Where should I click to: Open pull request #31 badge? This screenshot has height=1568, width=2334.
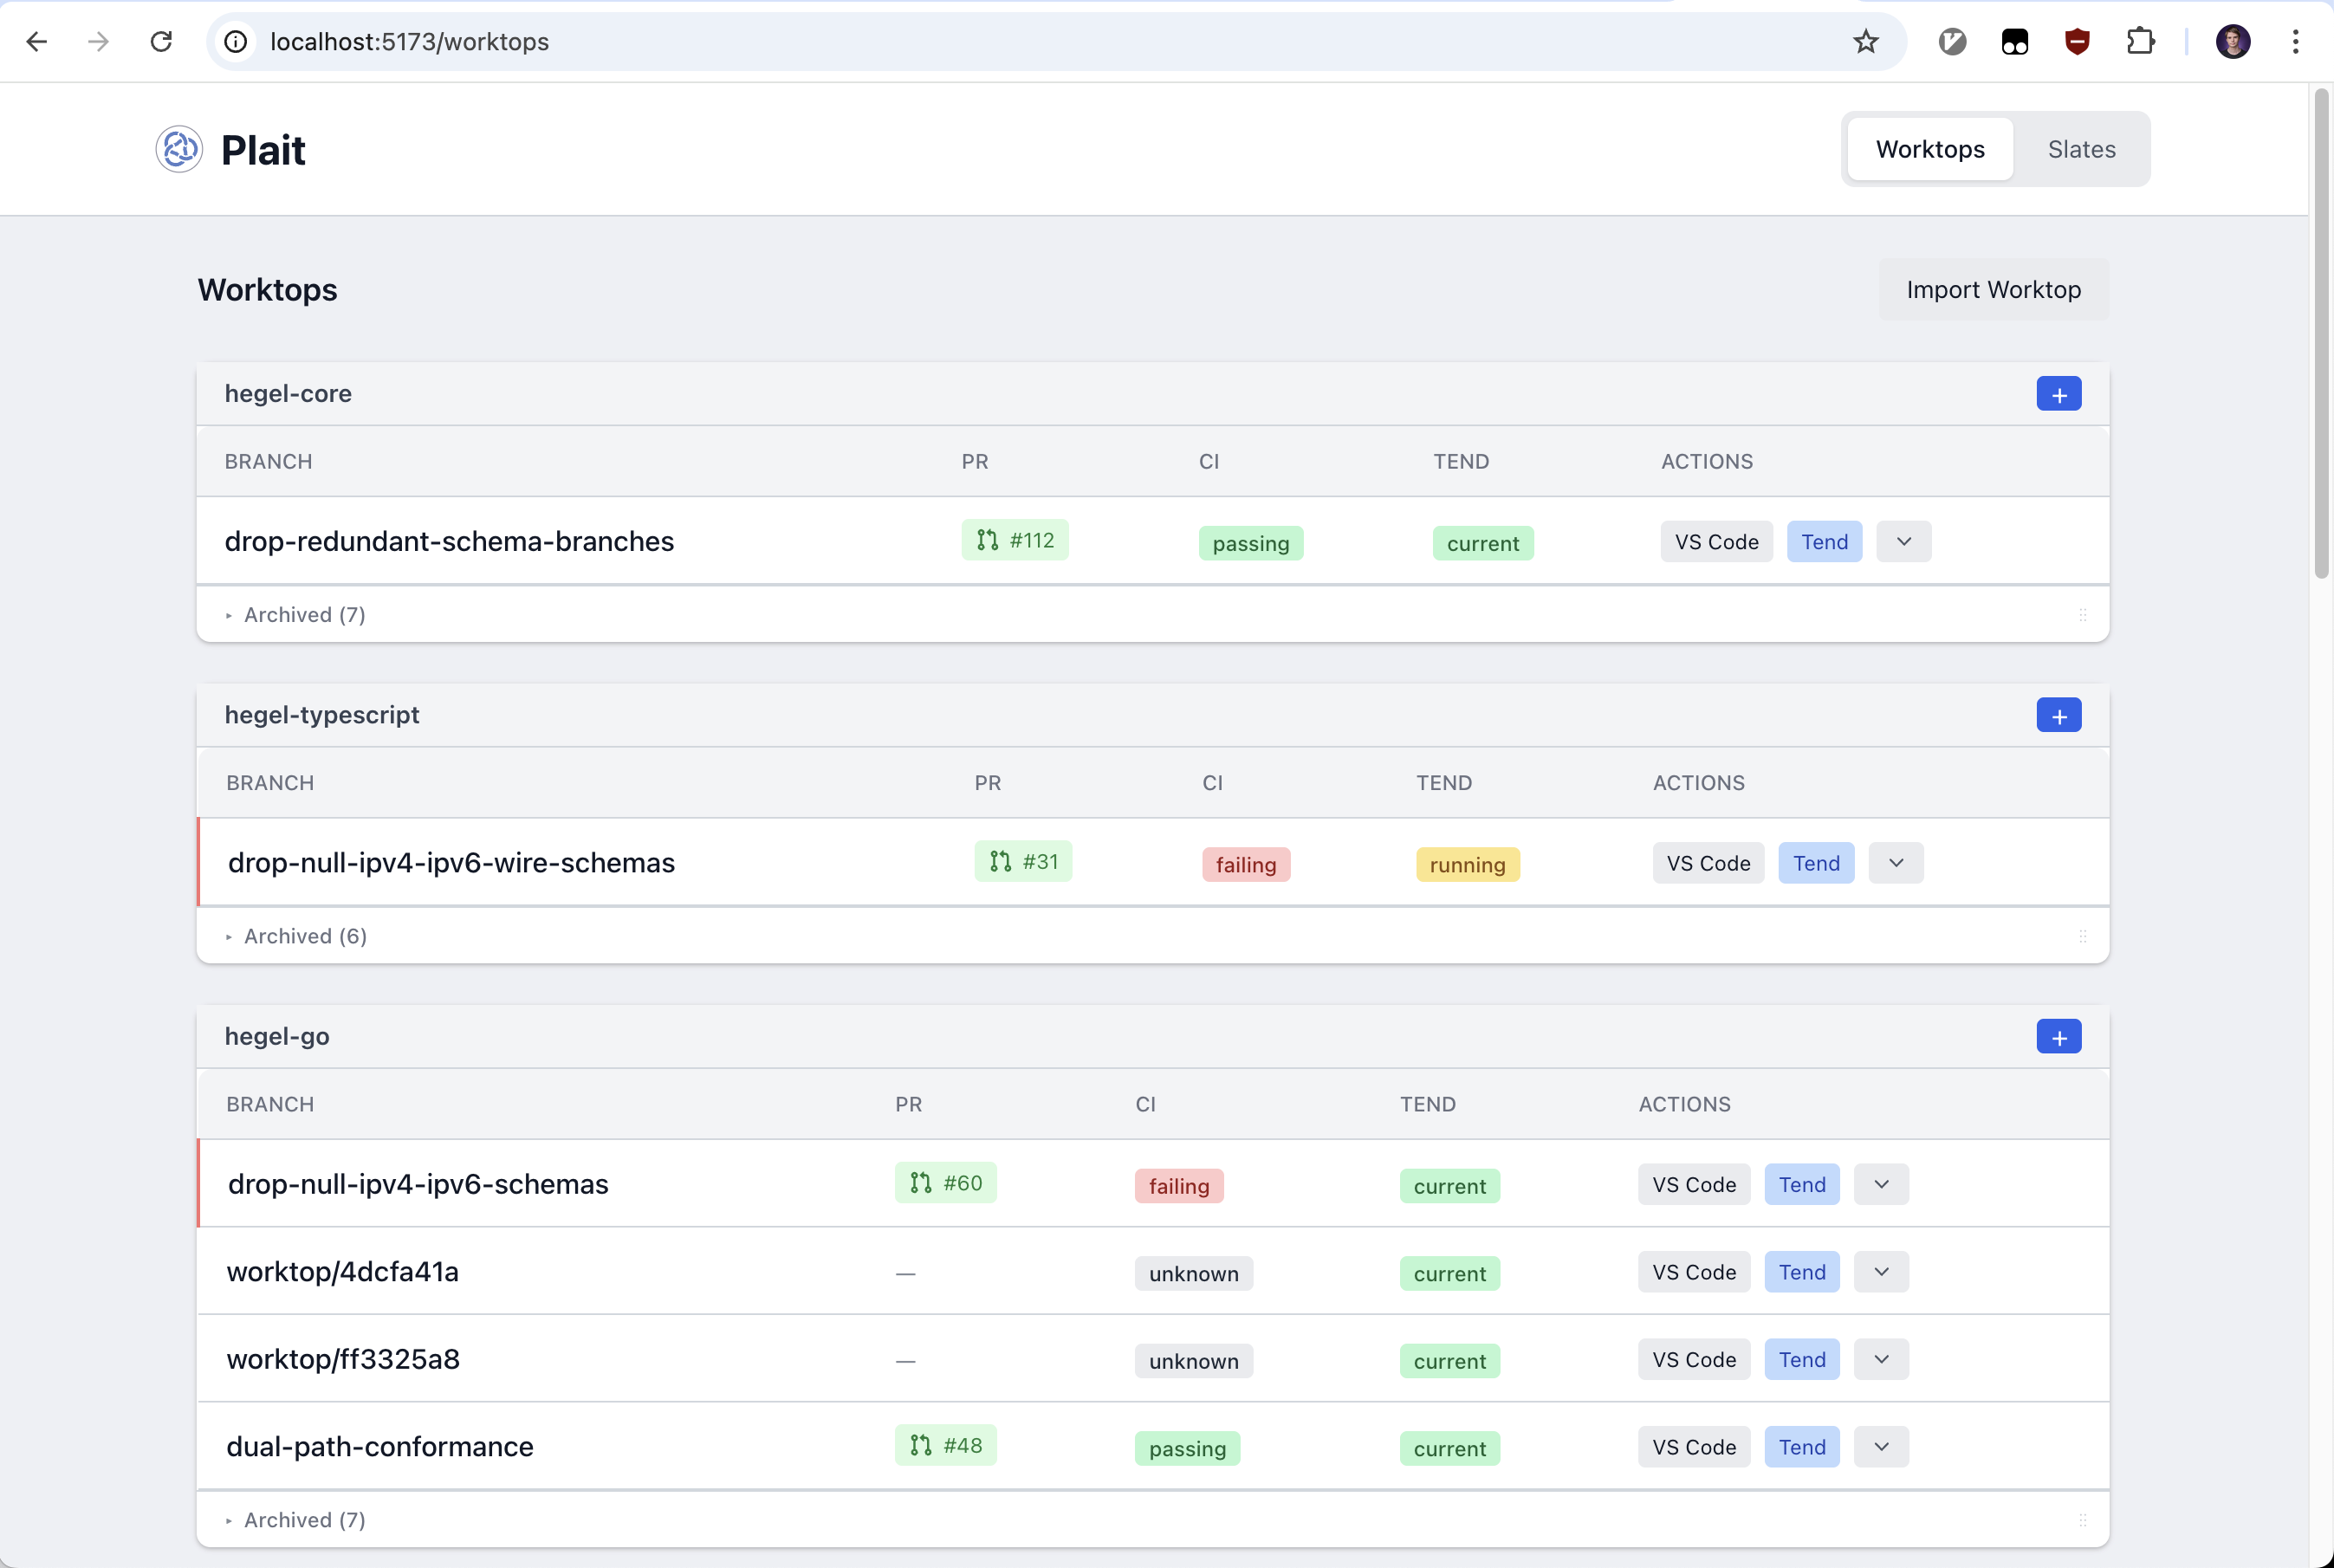coord(1022,862)
